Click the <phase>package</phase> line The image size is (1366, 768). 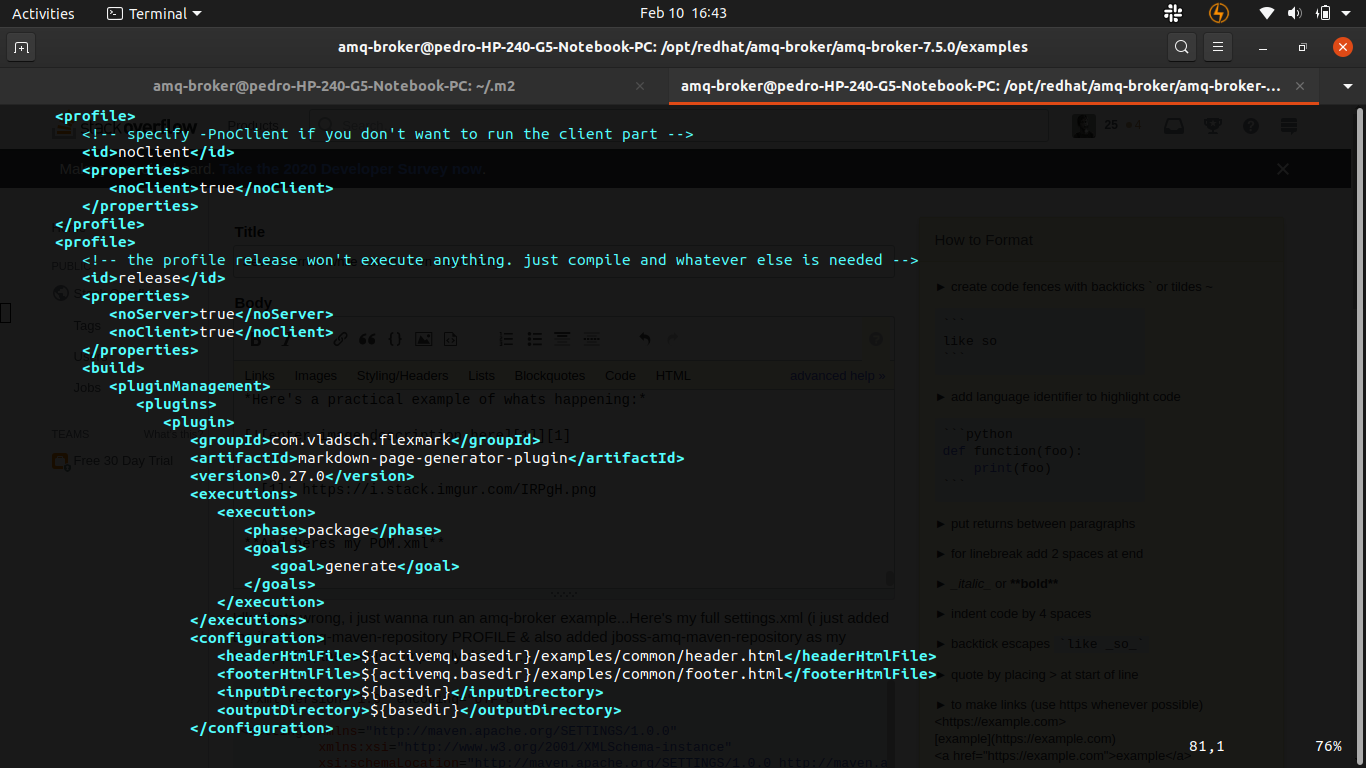(x=343, y=530)
